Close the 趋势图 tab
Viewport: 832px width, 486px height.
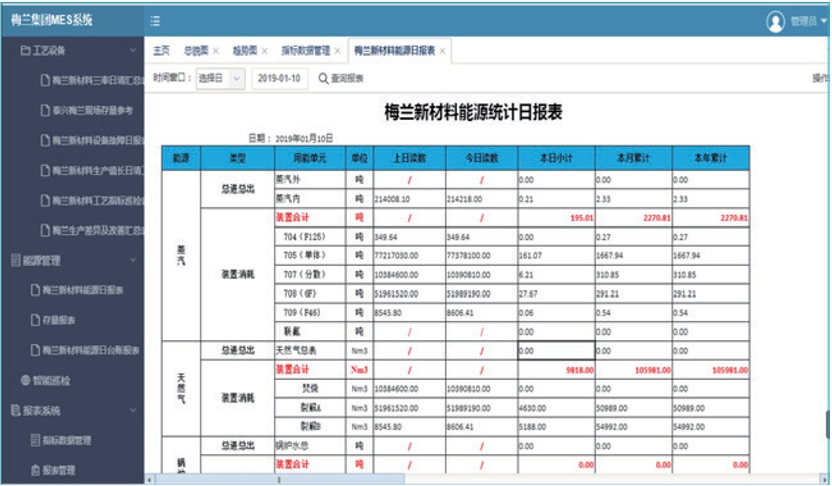pos(264,50)
